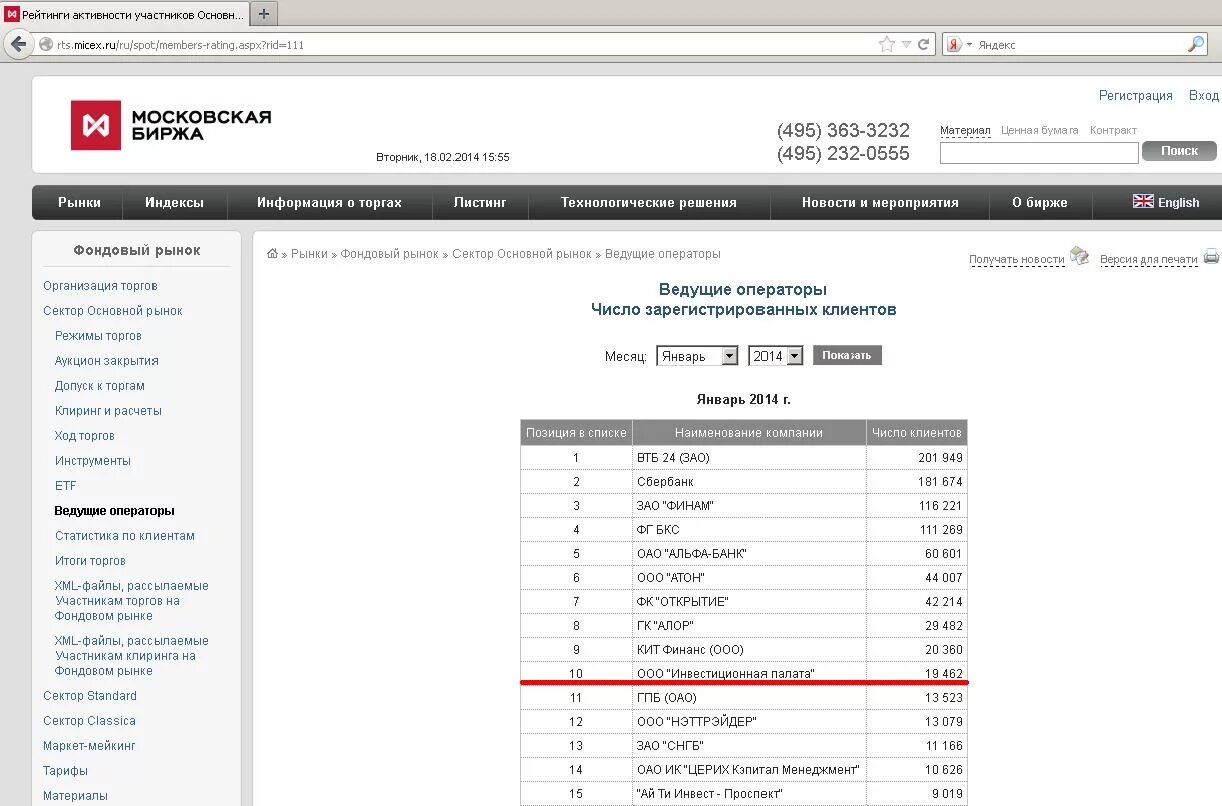Select the ЗАО "ФИНАМ" table cell
The height and width of the screenshot is (806, 1222).
click(749, 506)
